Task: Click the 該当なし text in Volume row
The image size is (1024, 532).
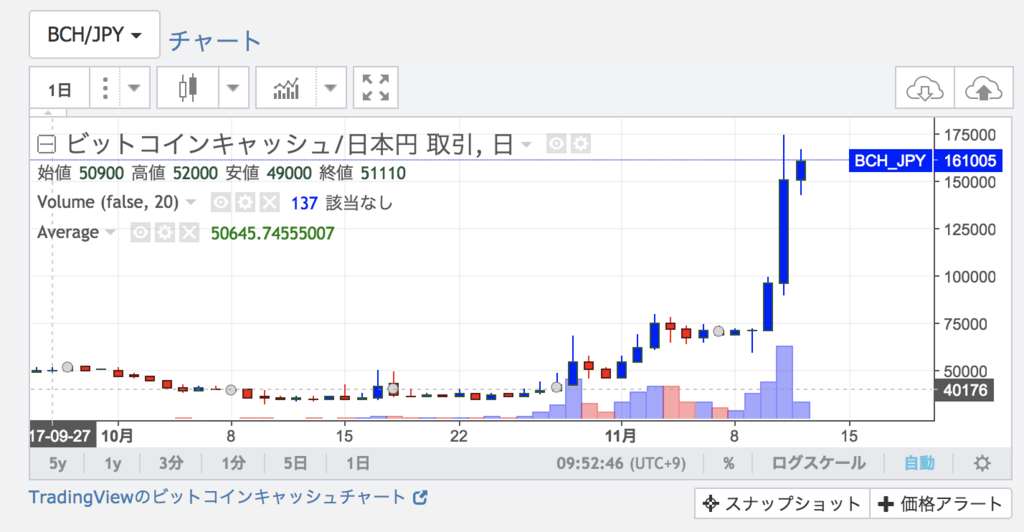Action: [x=359, y=203]
